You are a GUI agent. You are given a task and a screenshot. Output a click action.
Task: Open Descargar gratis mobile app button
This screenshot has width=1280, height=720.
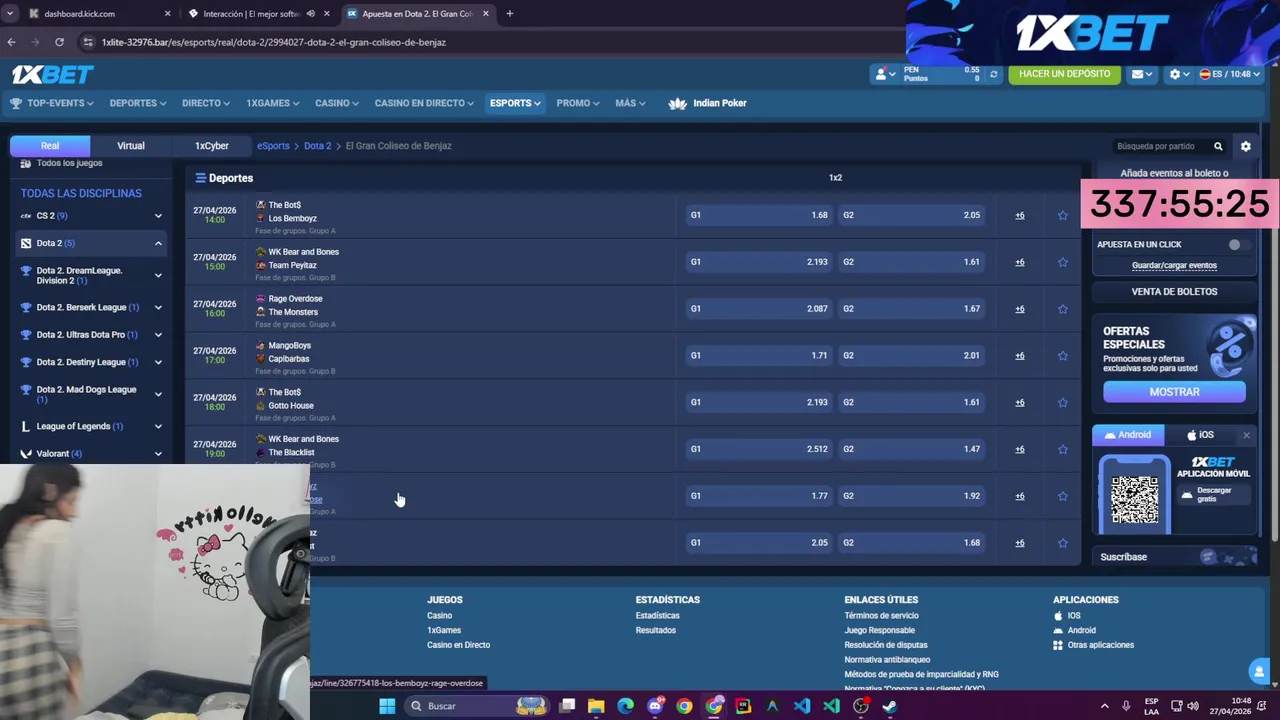(x=1214, y=495)
